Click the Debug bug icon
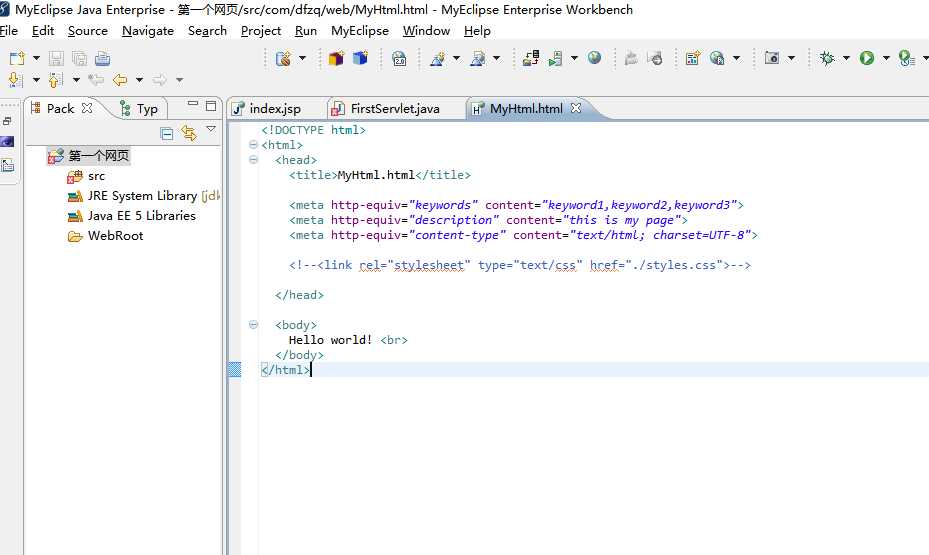This screenshot has width=929, height=555. [827, 58]
